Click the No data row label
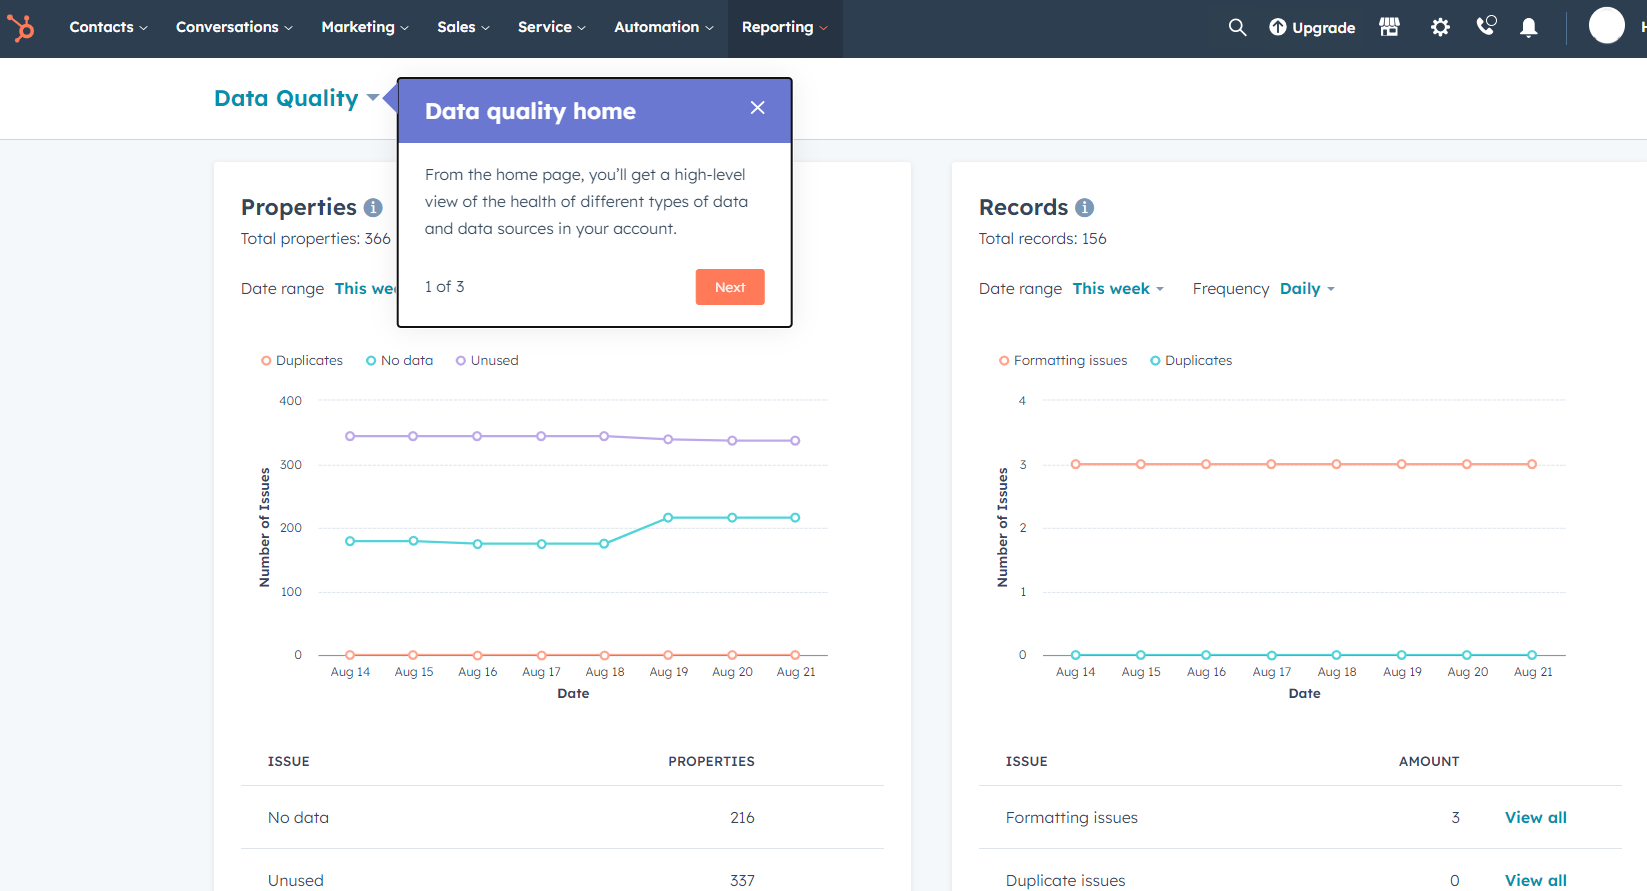 point(298,818)
